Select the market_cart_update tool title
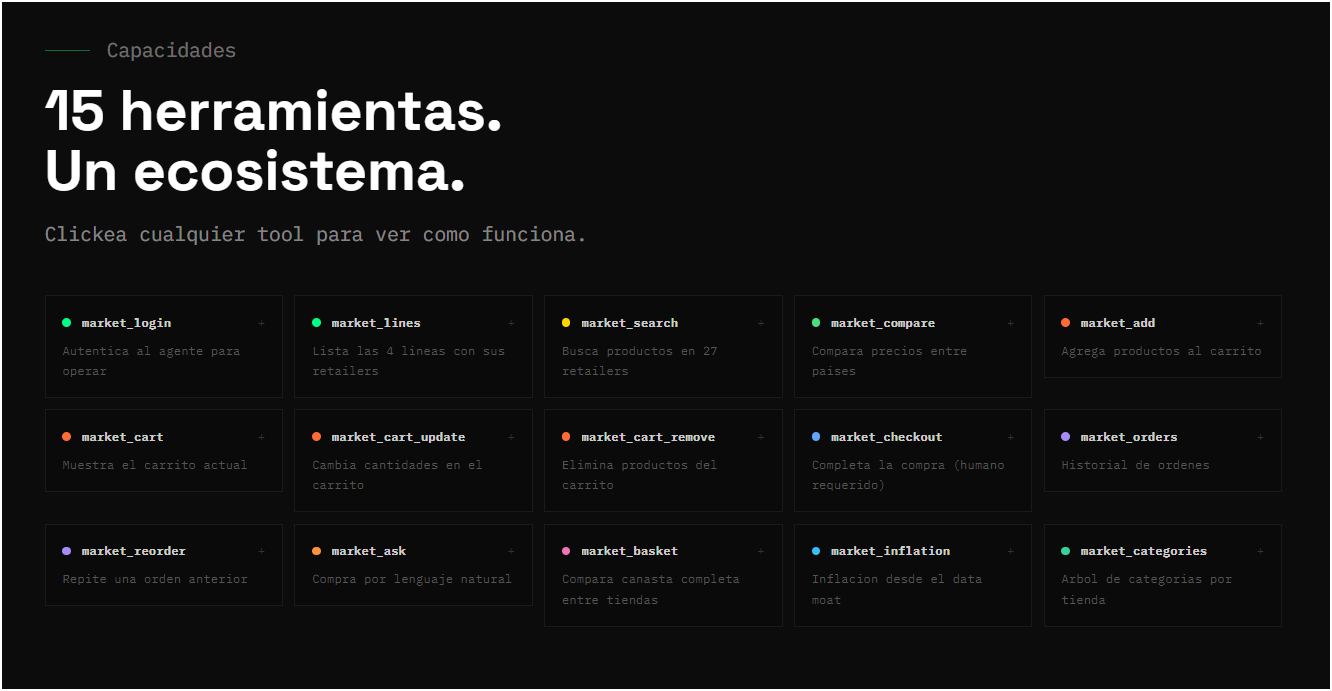The image size is (1332, 691). point(398,437)
